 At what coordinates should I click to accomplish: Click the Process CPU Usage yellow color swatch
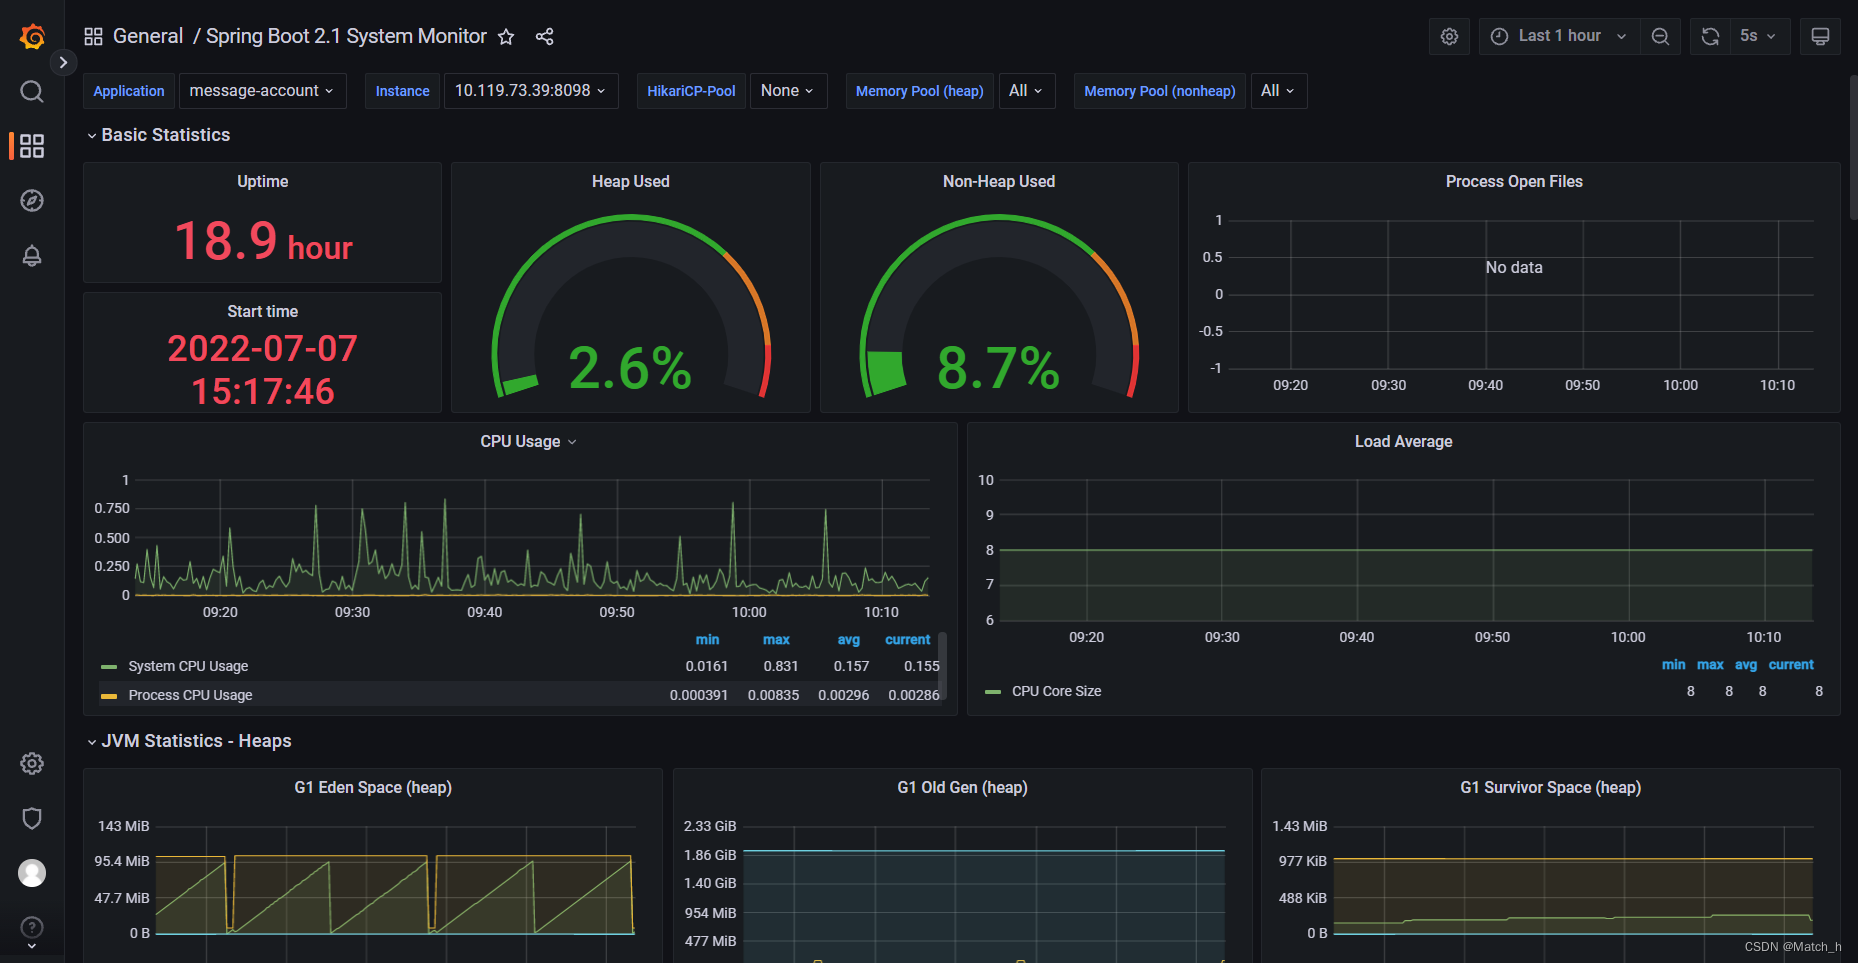point(109,696)
